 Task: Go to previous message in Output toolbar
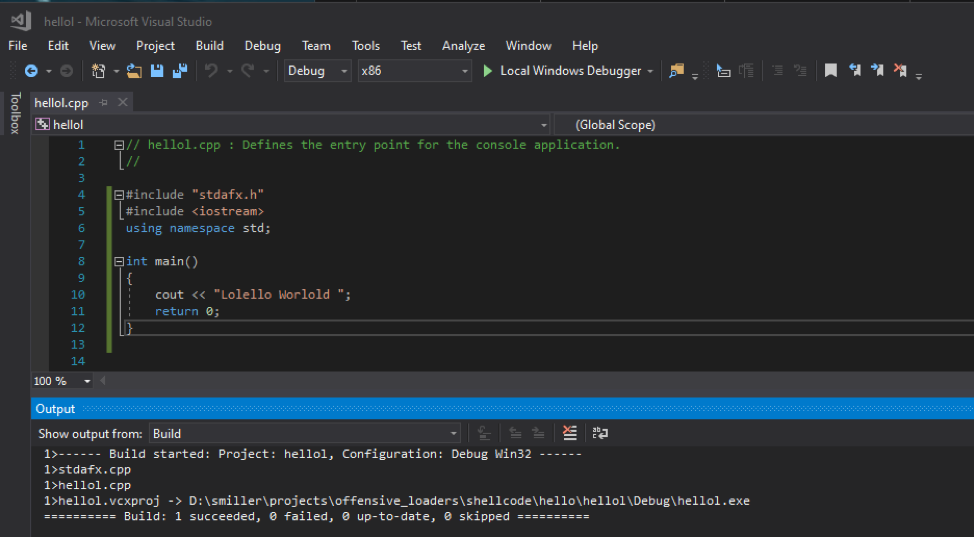point(515,433)
